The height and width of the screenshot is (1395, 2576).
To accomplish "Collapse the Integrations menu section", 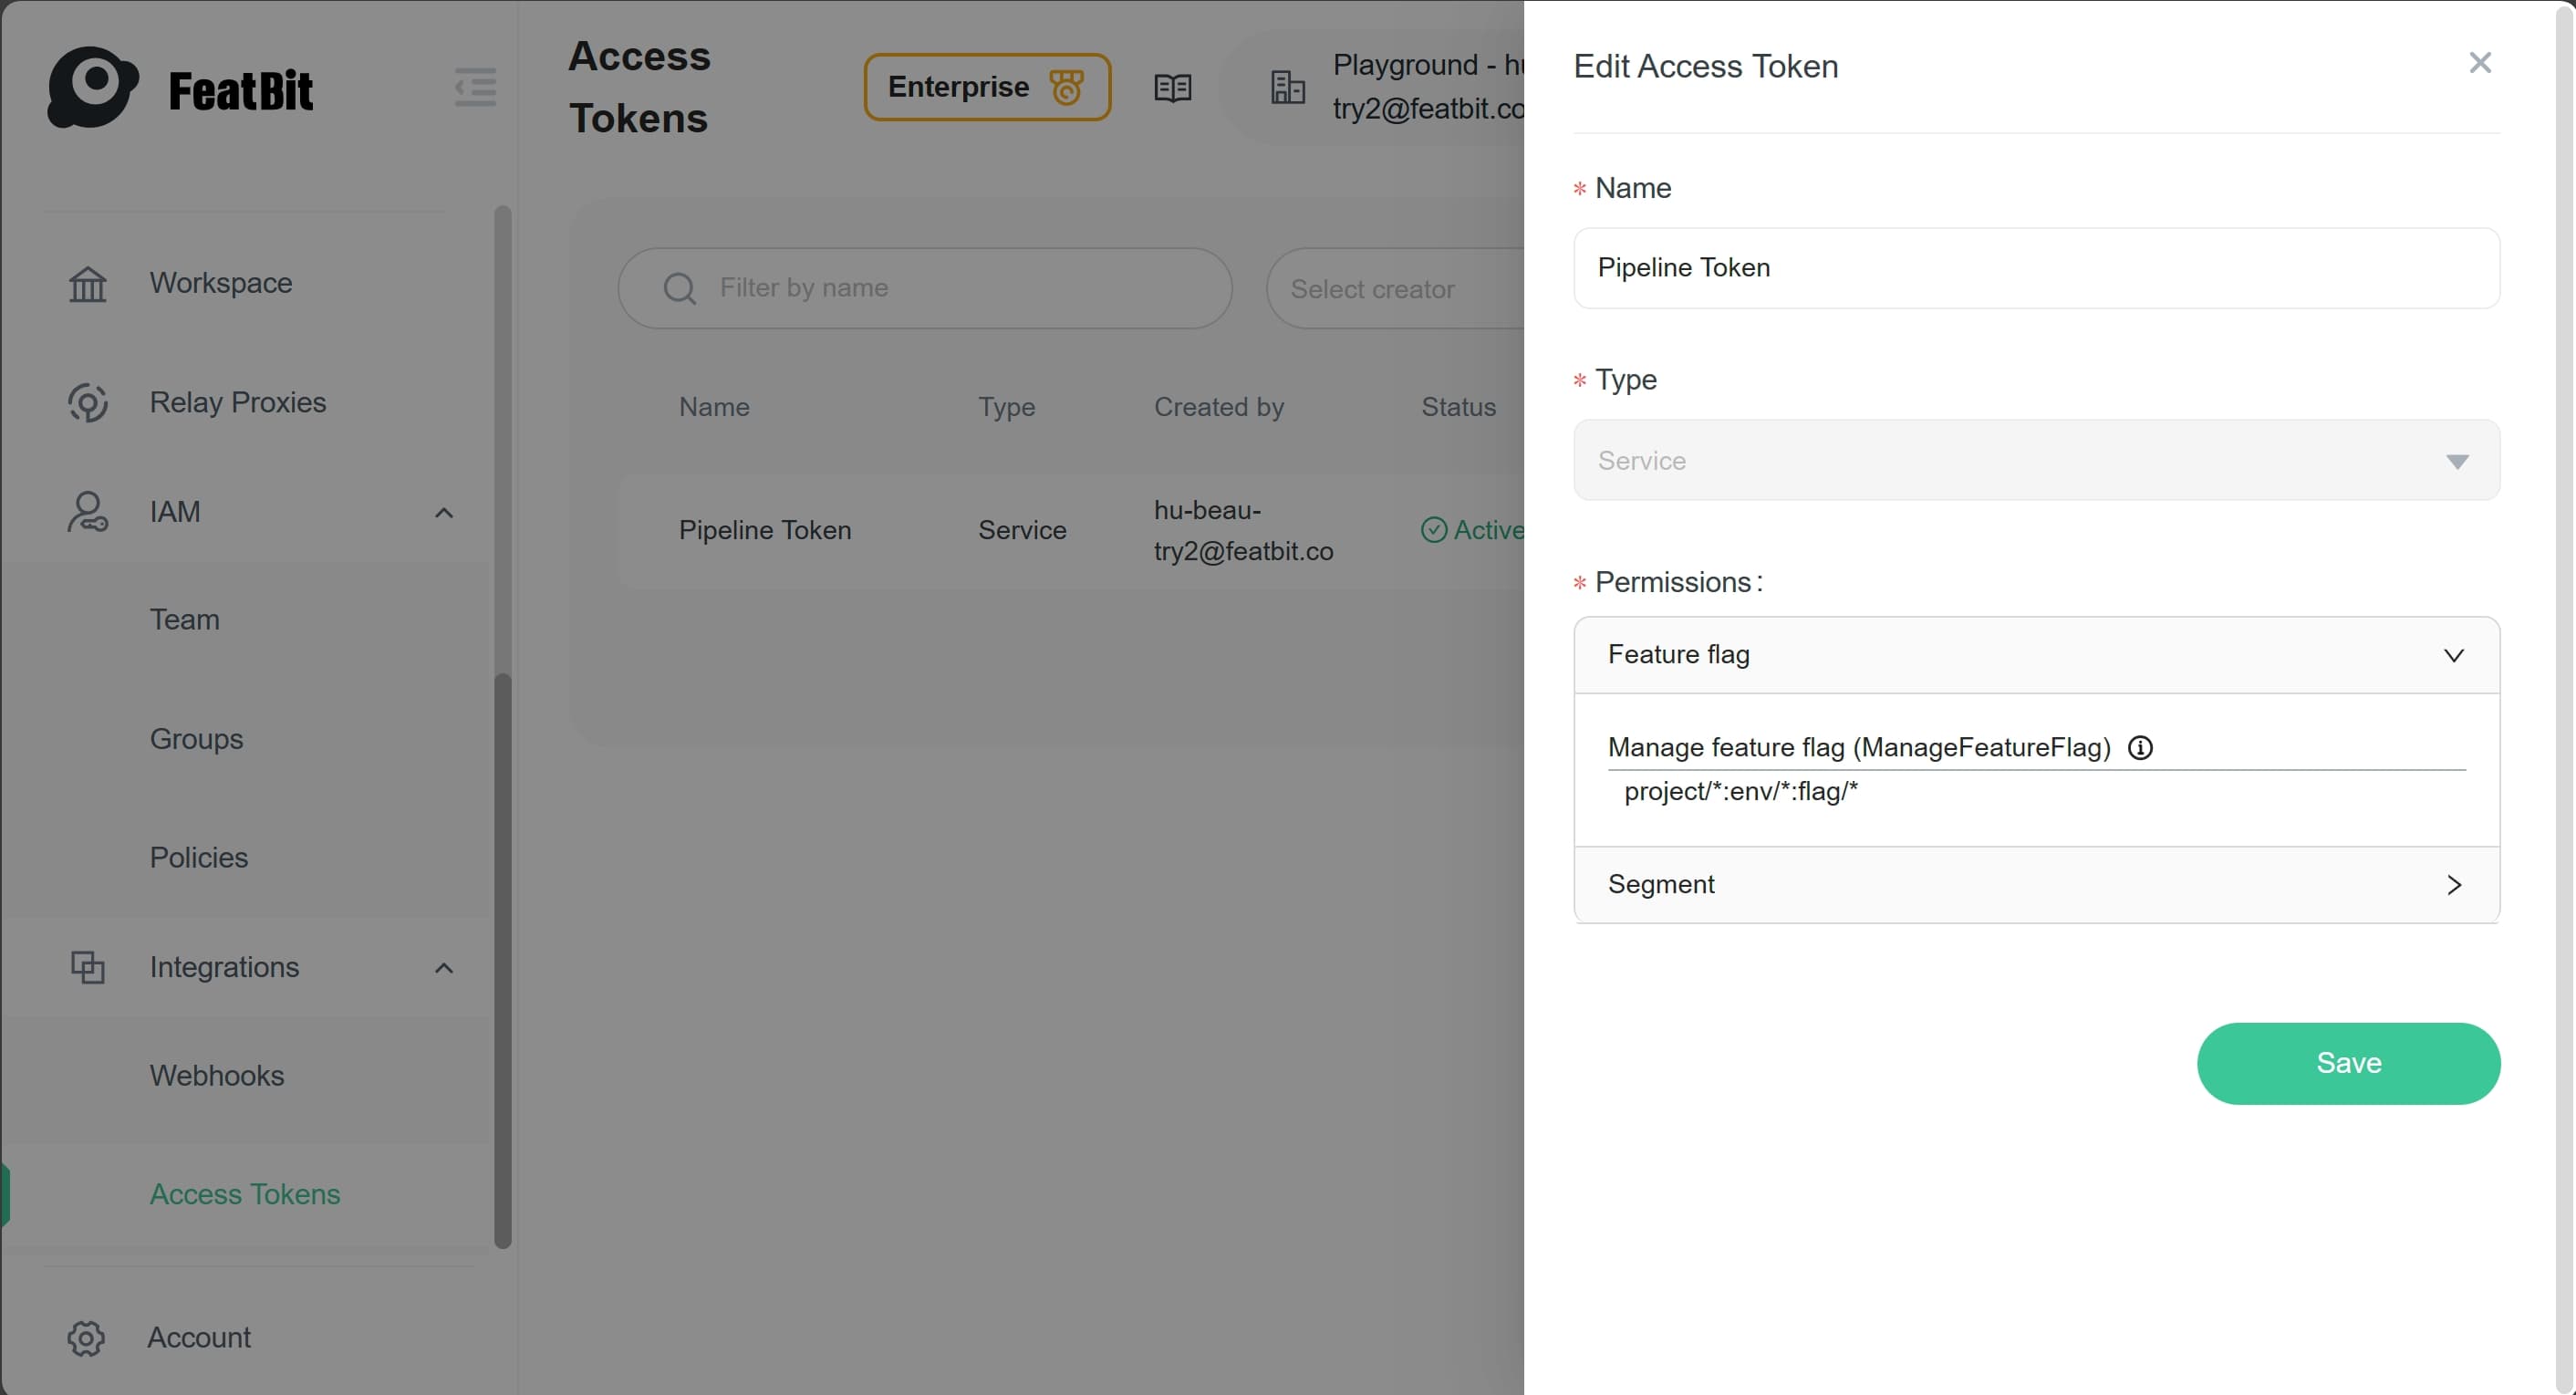I will (x=444, y=968).
